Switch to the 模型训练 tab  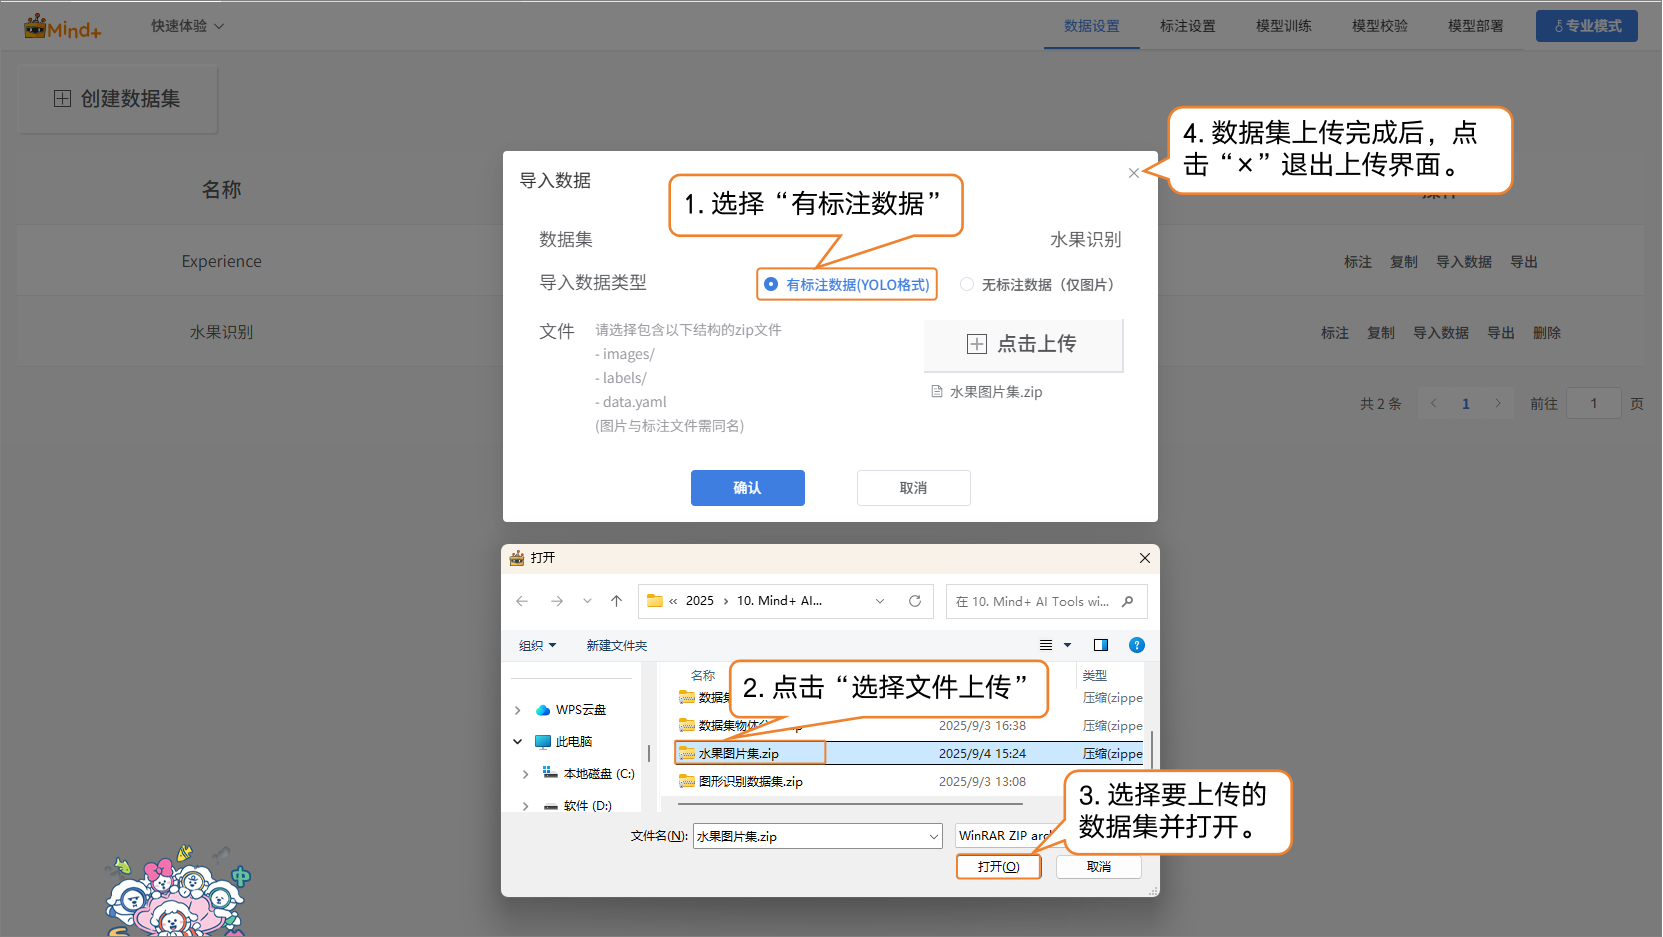point(1283,26)
